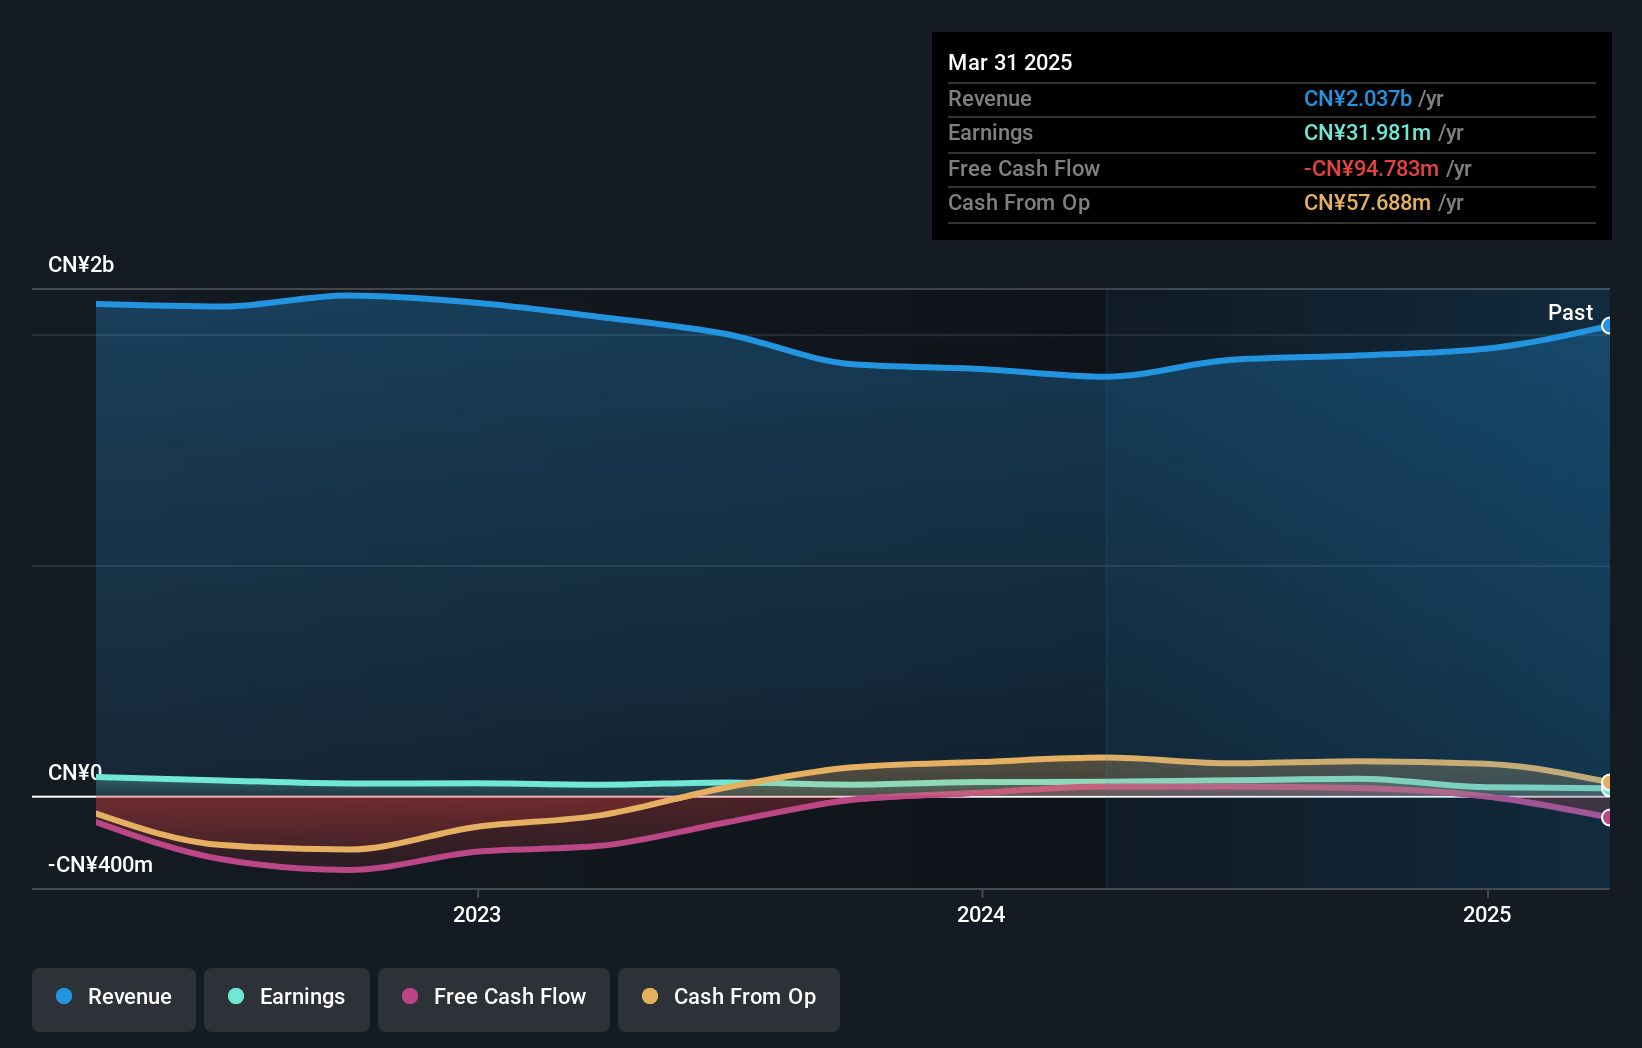Click the 2024 x-axis label

[981, 914]
